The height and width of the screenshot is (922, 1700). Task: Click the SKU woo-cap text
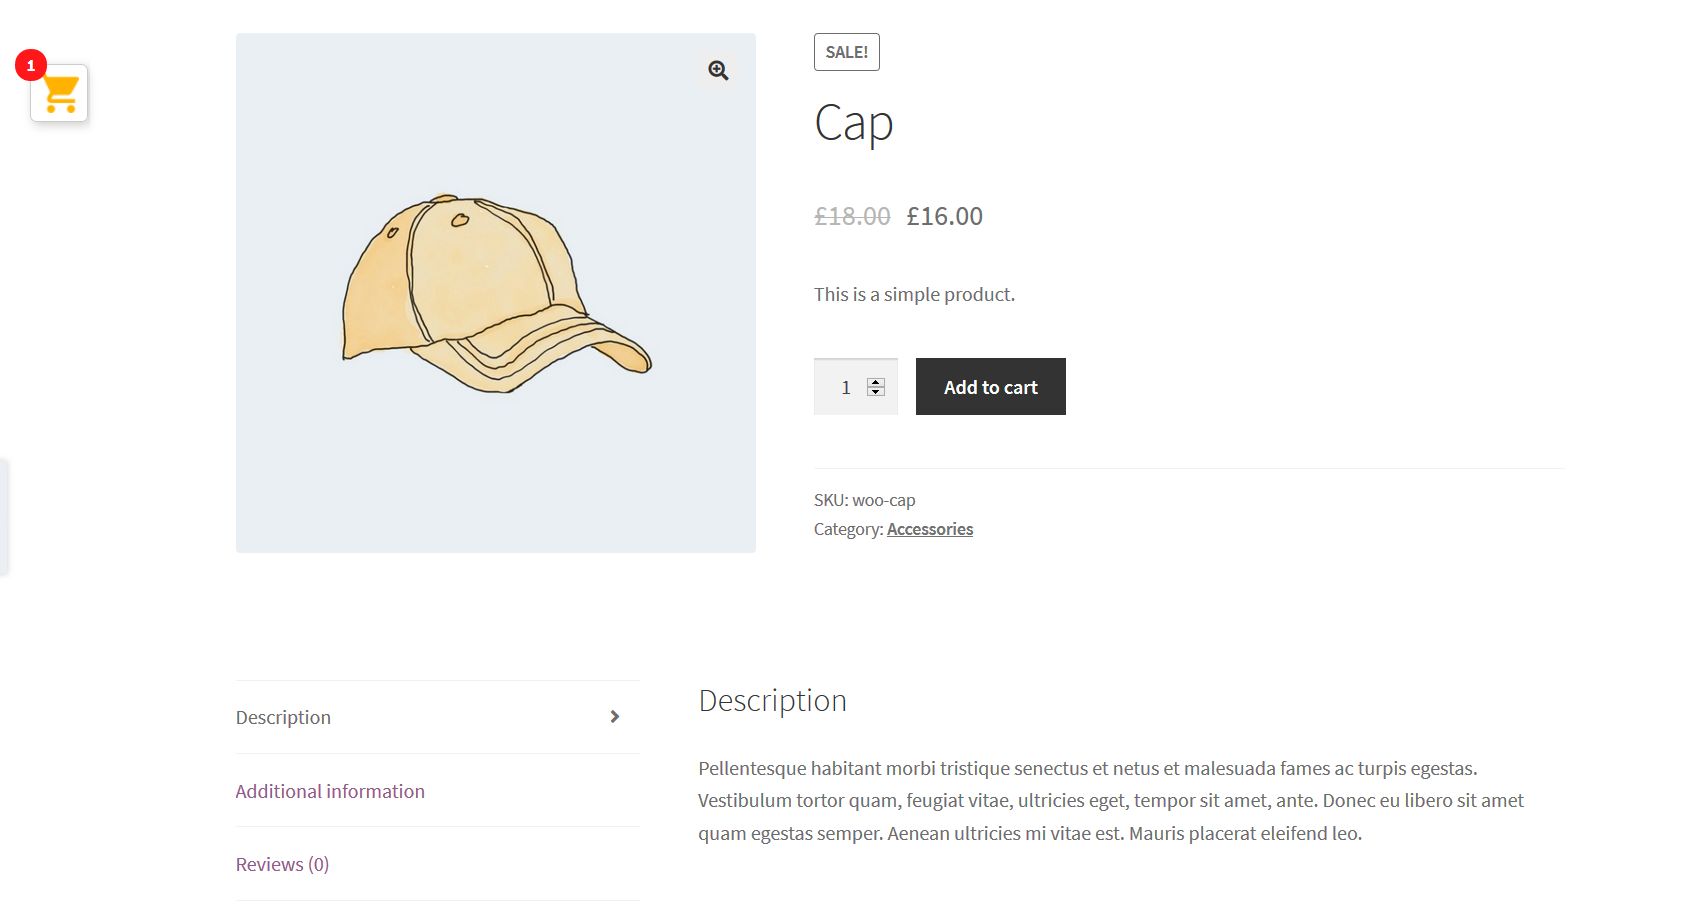(x=865, y=500)
